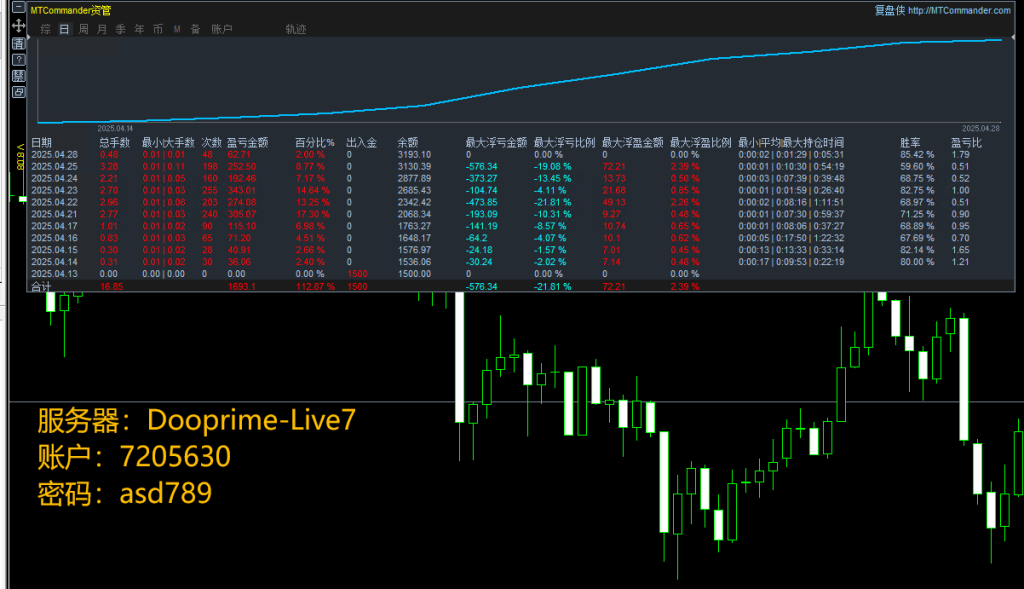The height and width of the screenshot is (589, 1024).
Task: Select the 2025.04.25 row date
Action: [x=54, y=167]
